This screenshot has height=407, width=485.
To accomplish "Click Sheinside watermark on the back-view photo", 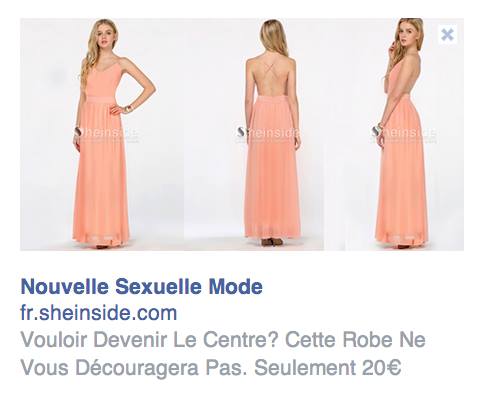I will click(269, 133).
